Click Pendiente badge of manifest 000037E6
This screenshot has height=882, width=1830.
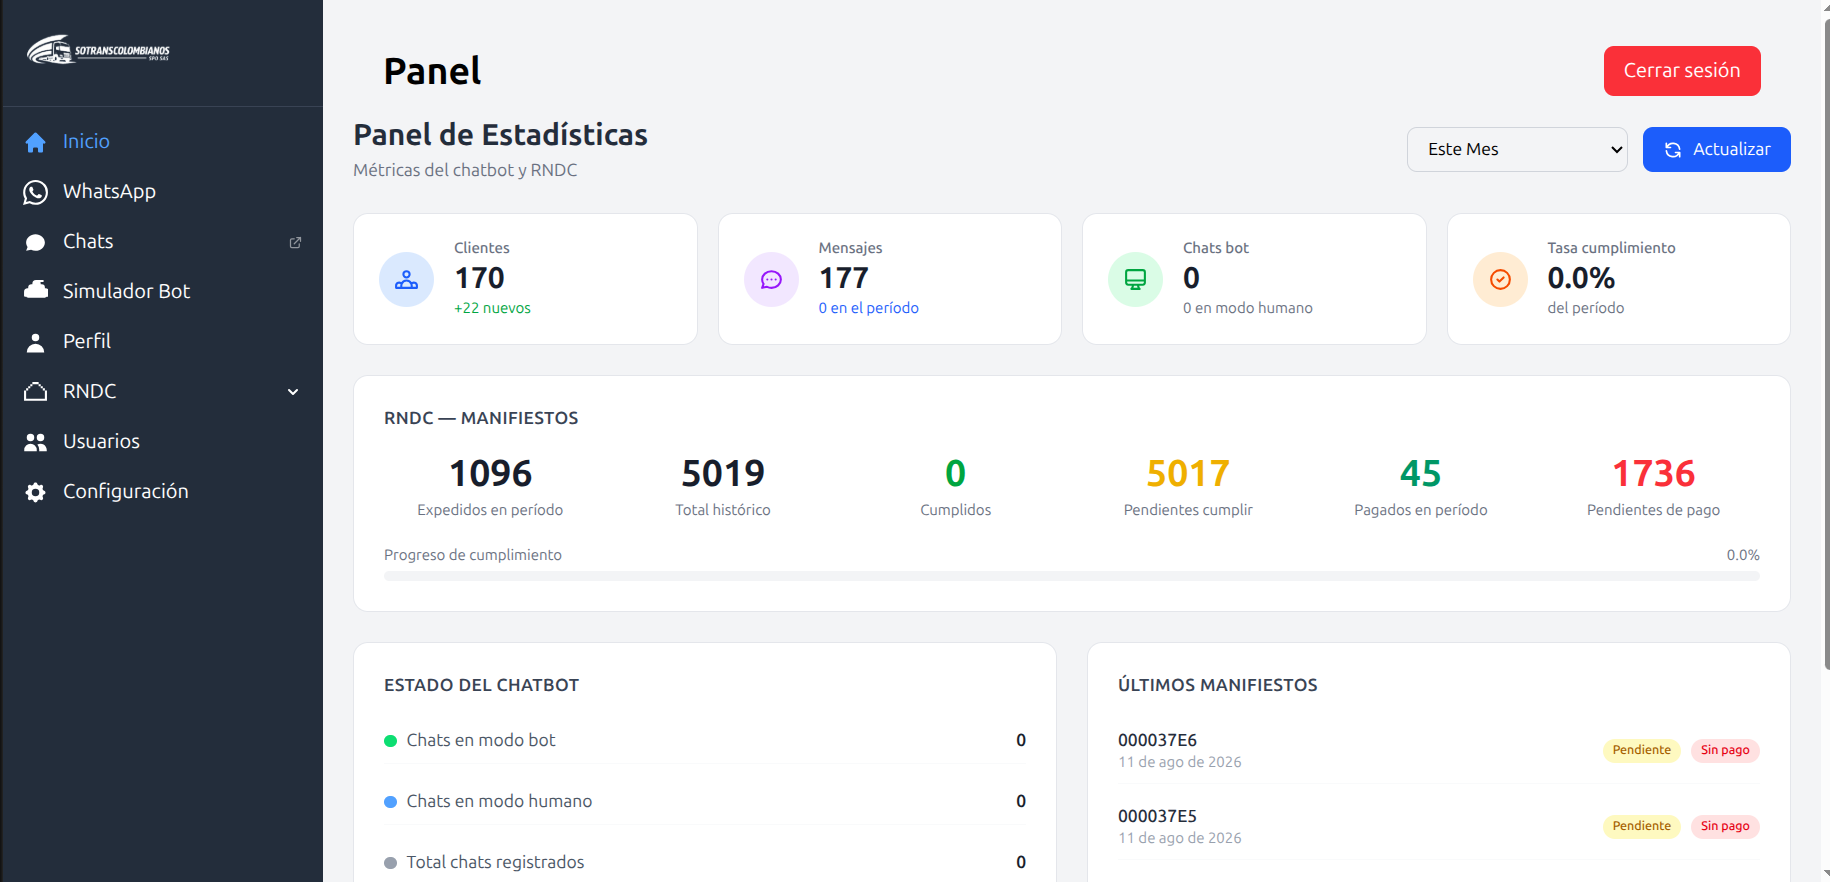tap(1641, 750)
